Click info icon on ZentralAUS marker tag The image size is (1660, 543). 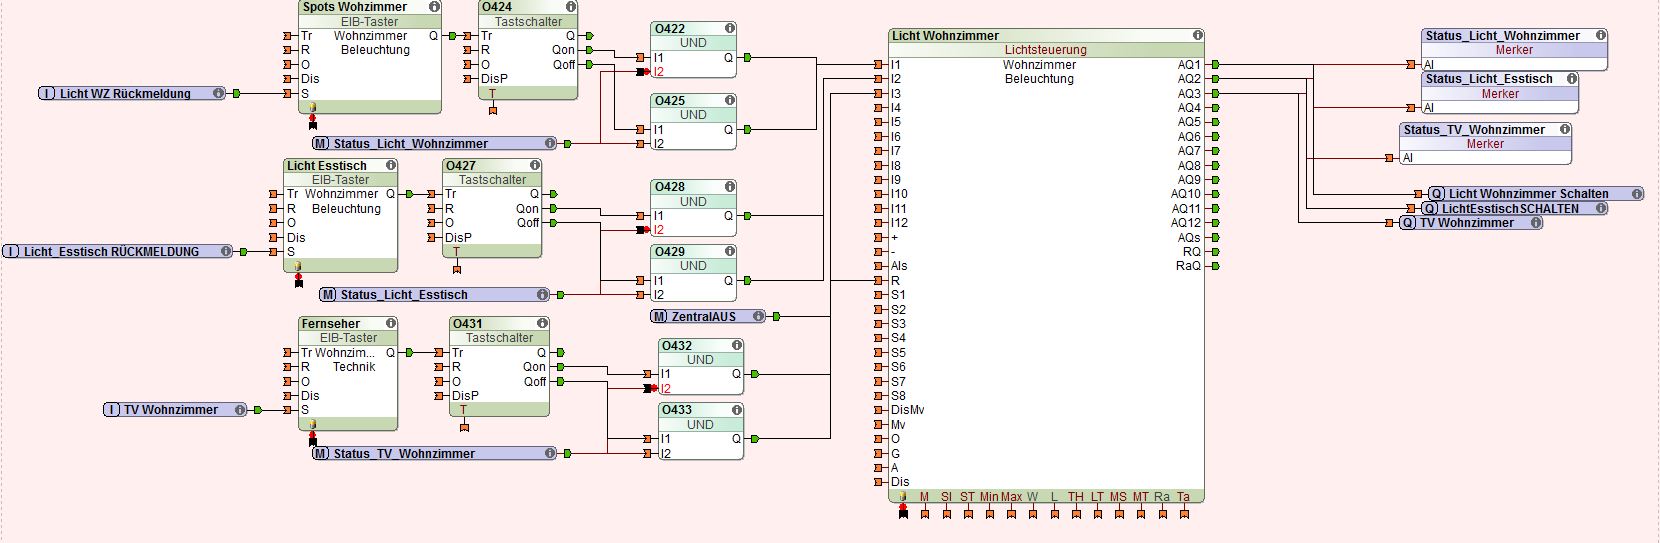pyautogui.click(x=758, y=317)
